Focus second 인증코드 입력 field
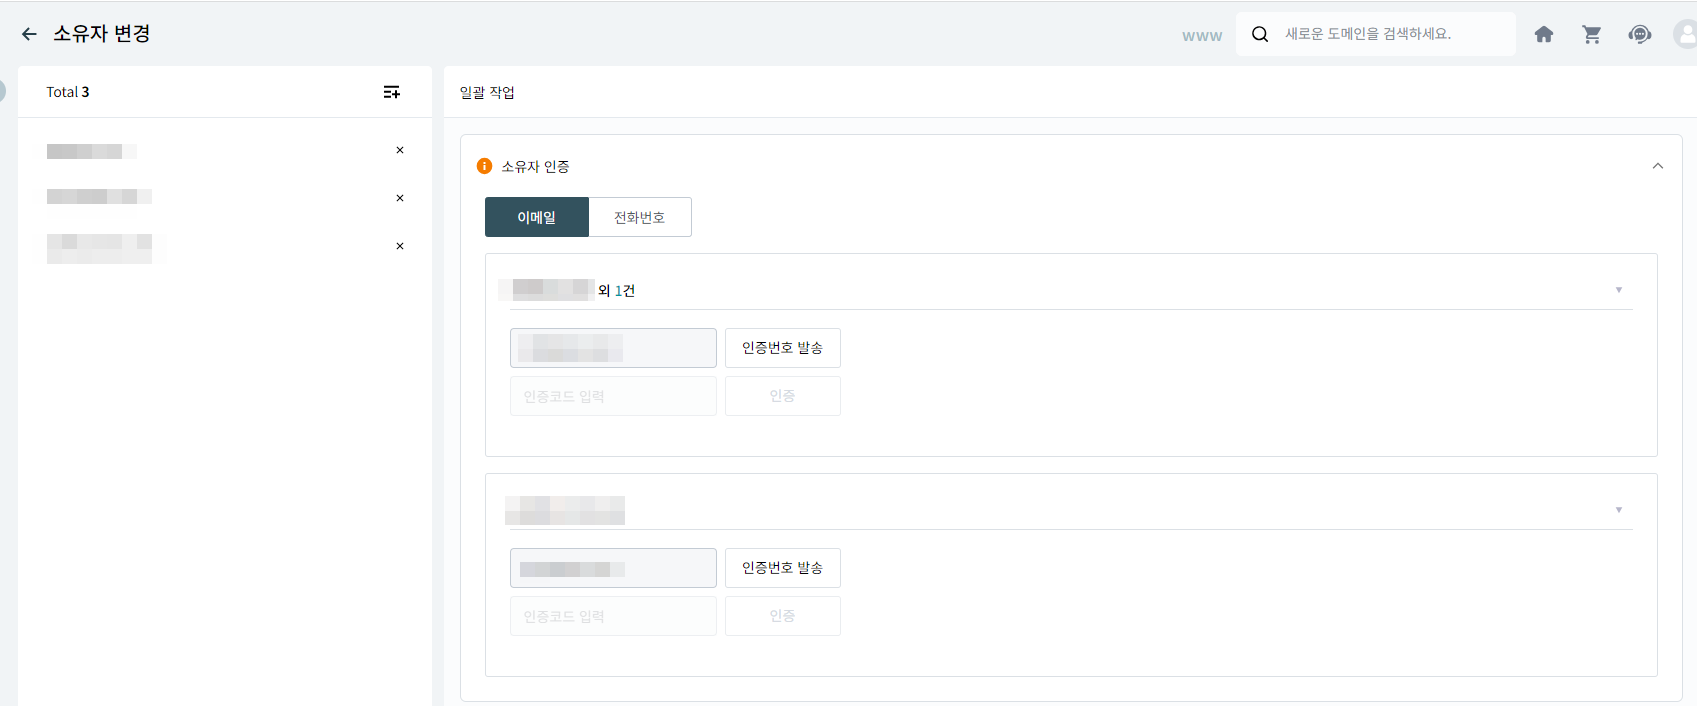 pos(613,616)
